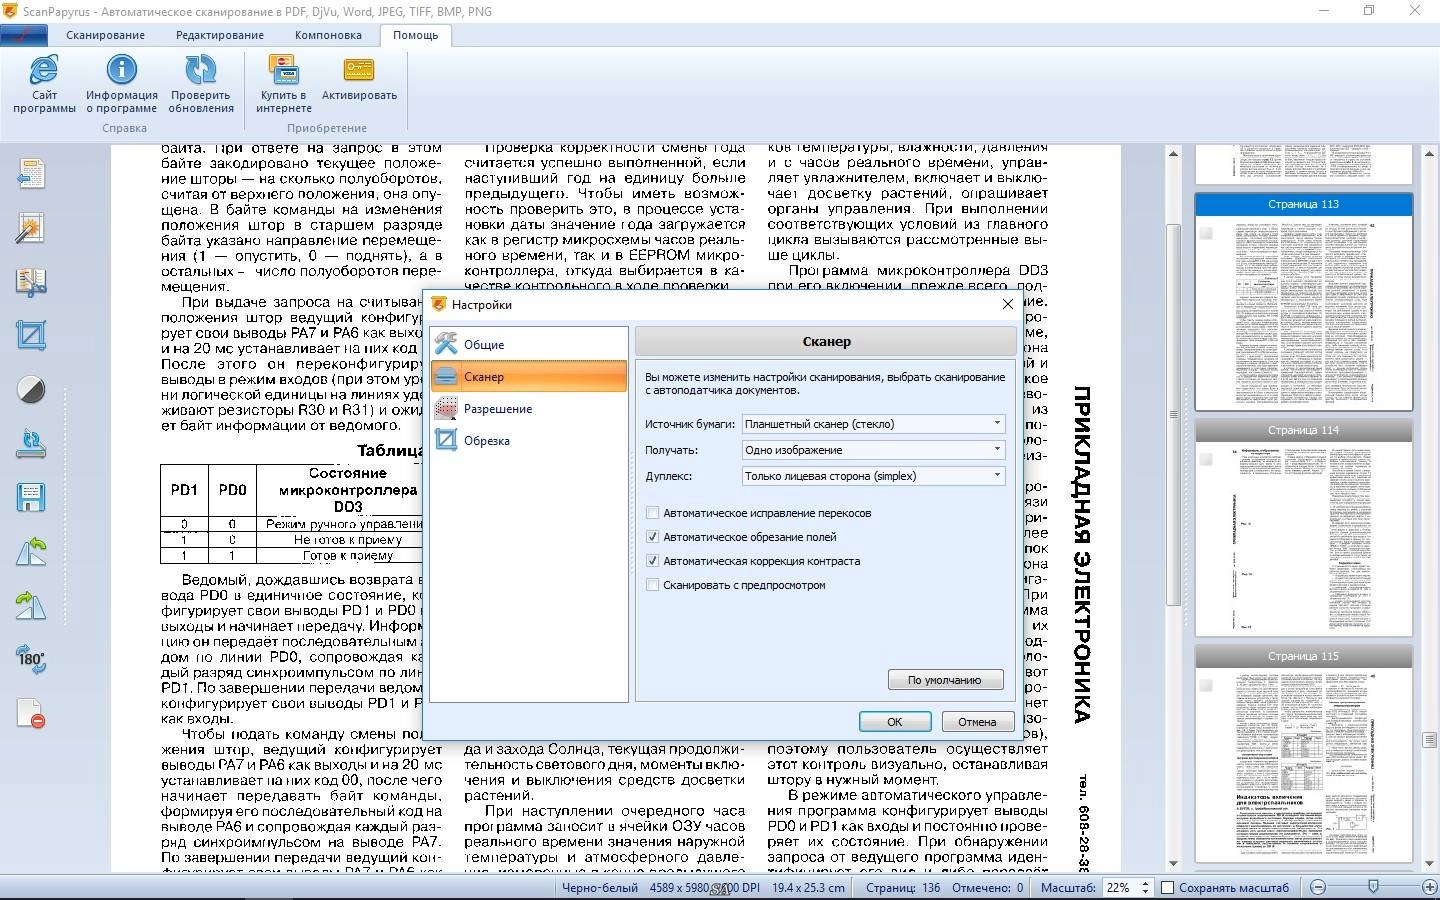1440x900 pixels.
Task: Click '19.4 x 25.3 cm' in status bar
Action: [x=808, y=887]
